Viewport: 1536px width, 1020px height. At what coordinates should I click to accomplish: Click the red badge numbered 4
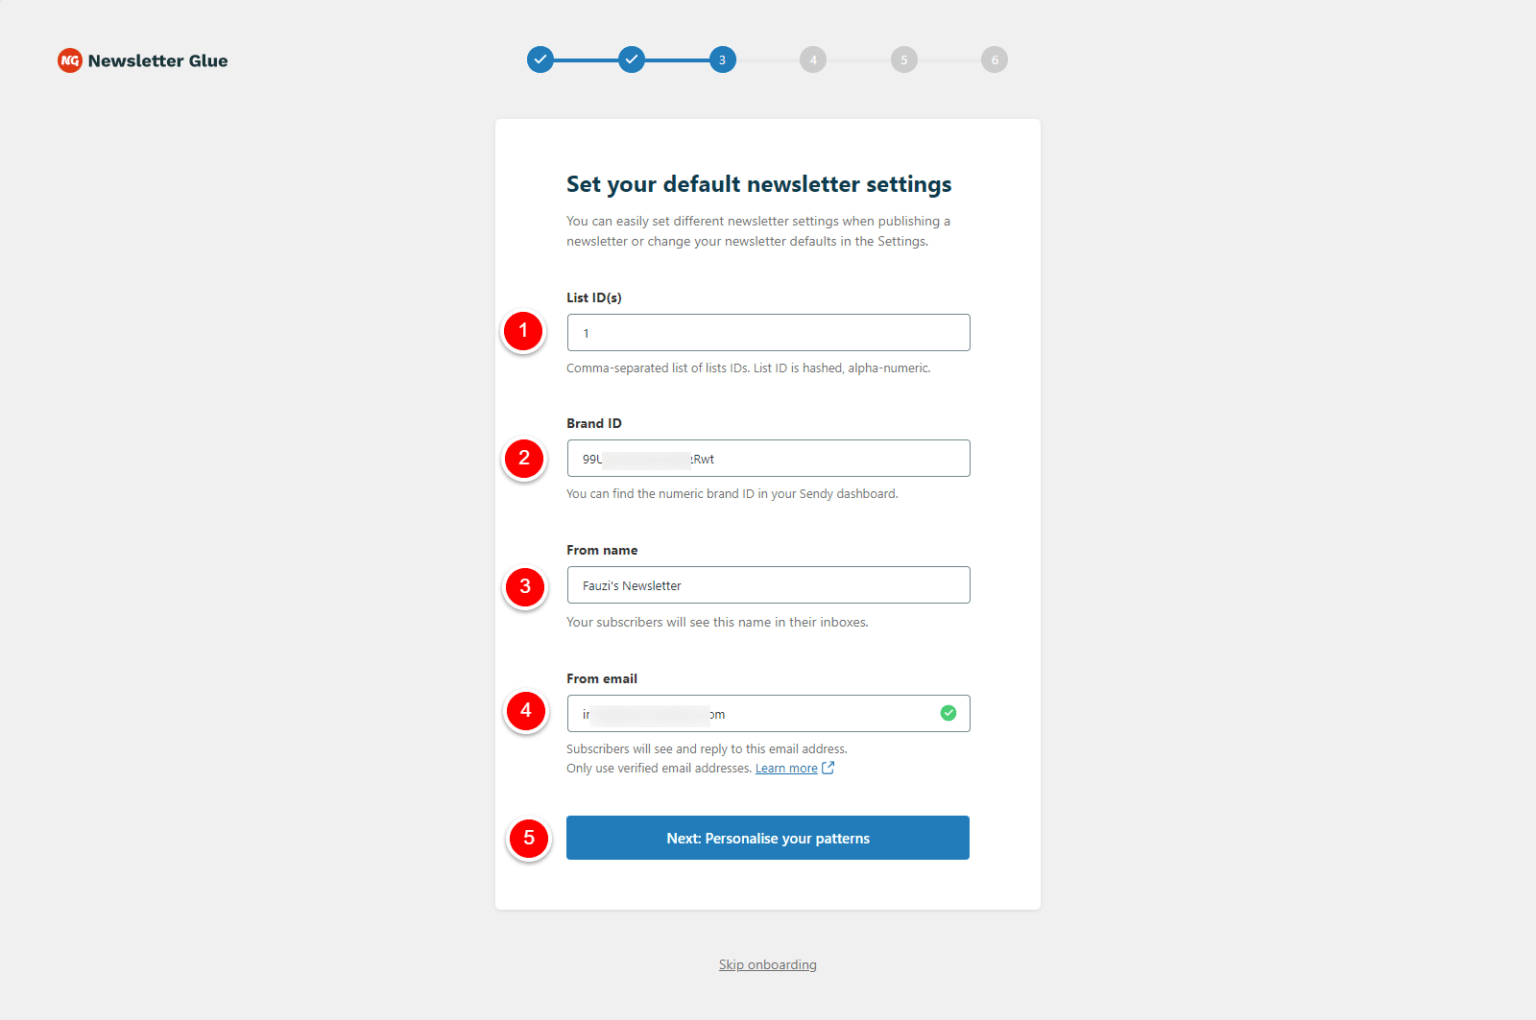pos(525,710)
